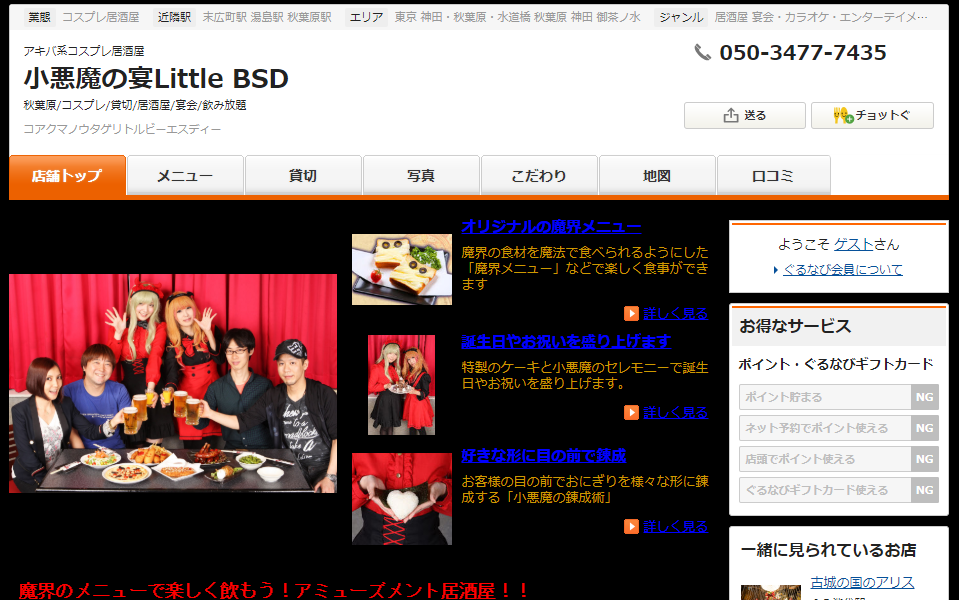Click the NG badge beside ポイント貯まる
This screenshot has width=959, height=600.
[924, 397]
